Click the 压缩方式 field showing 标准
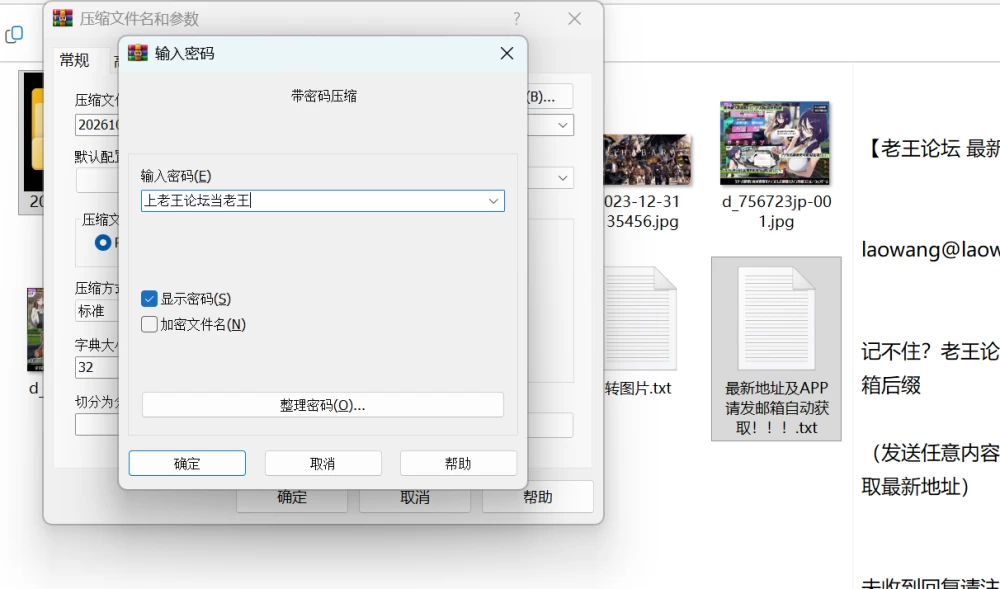 (x=98, y=311)
